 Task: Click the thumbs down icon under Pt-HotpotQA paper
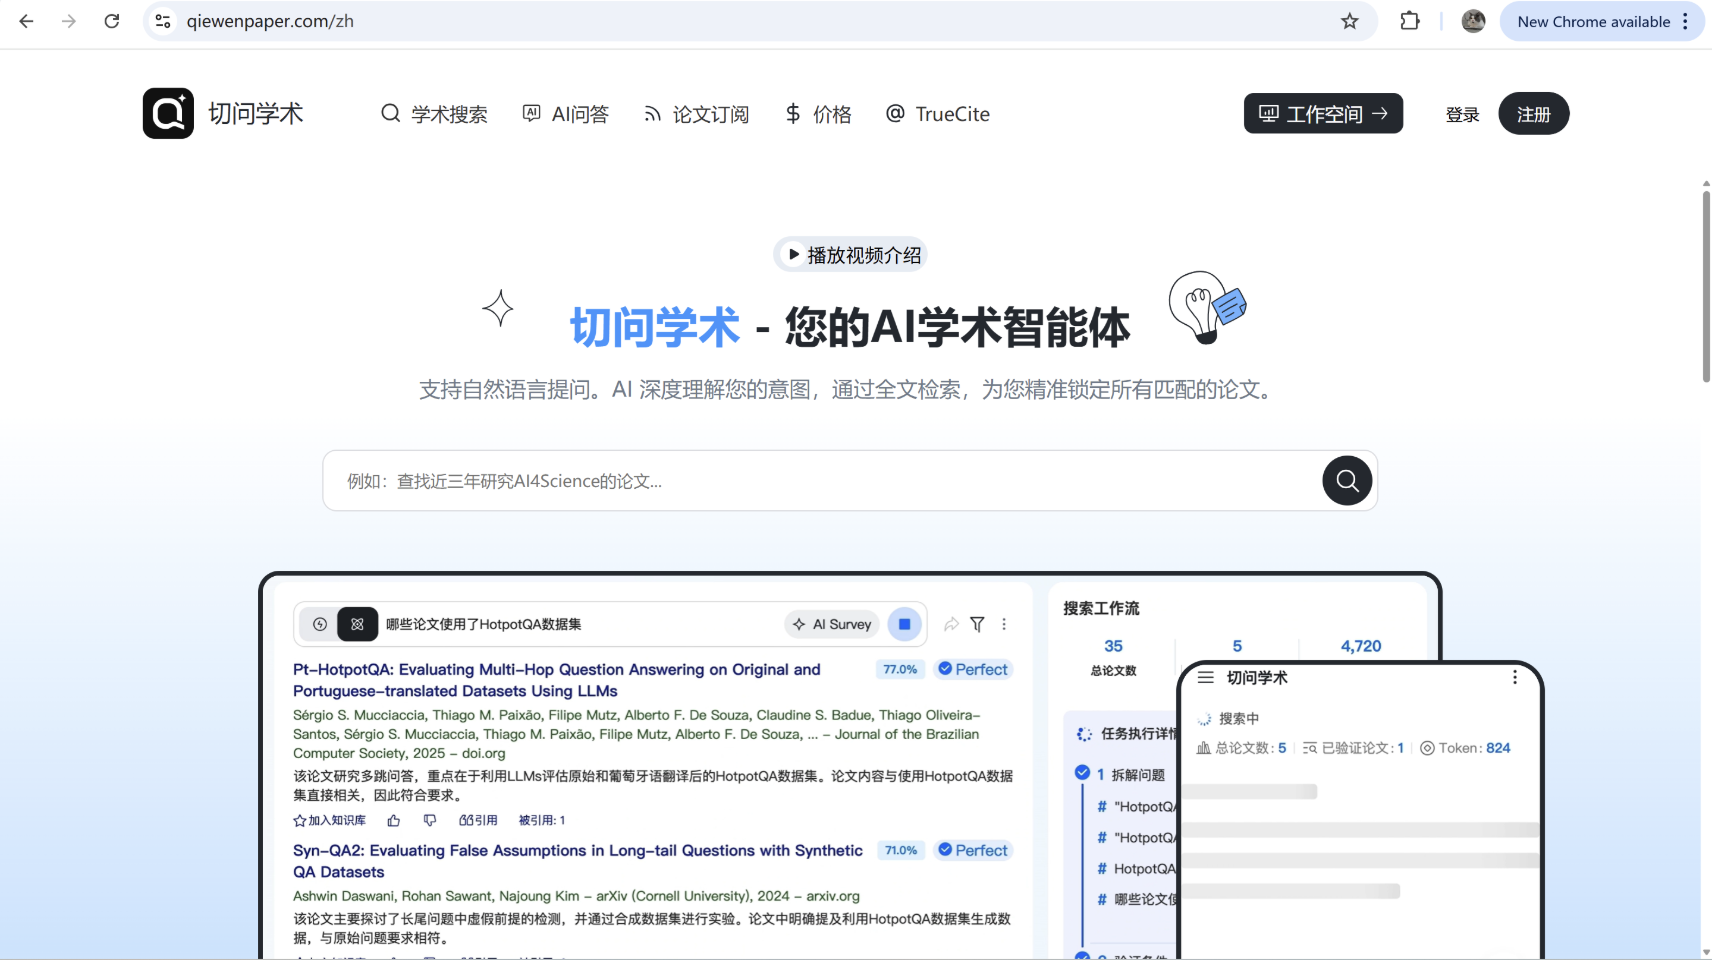coord(430,820)
